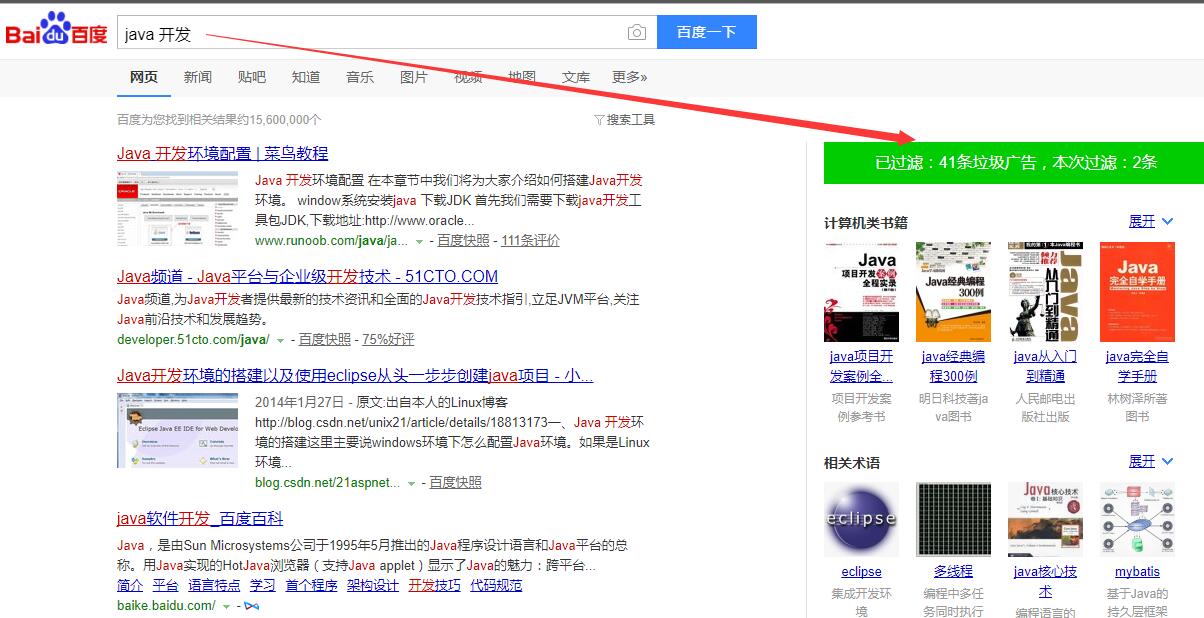View 百度快照 for the 51cto result

point(325,340)
